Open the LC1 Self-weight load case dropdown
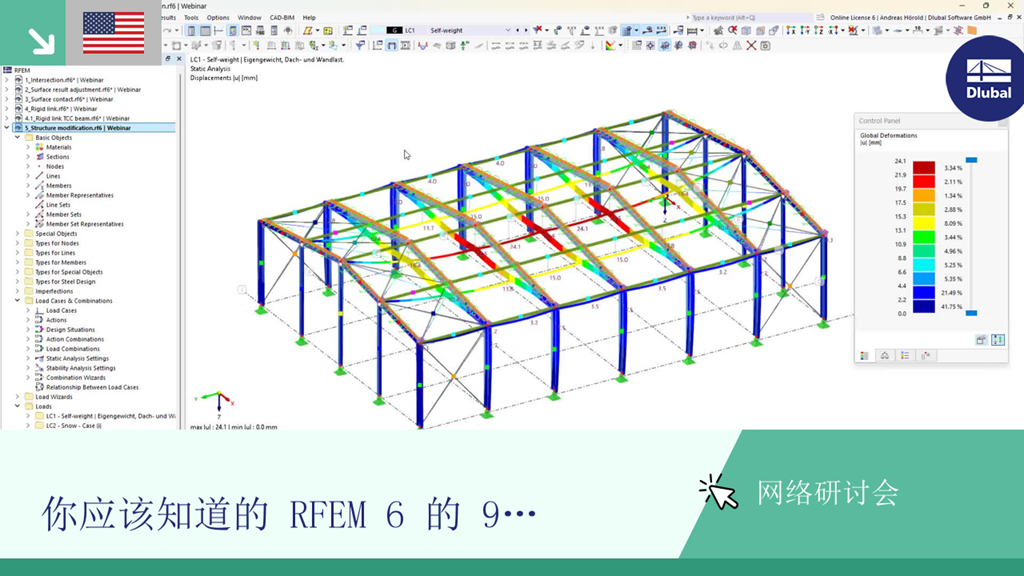 pyautogui.click(x=507, y=30)
